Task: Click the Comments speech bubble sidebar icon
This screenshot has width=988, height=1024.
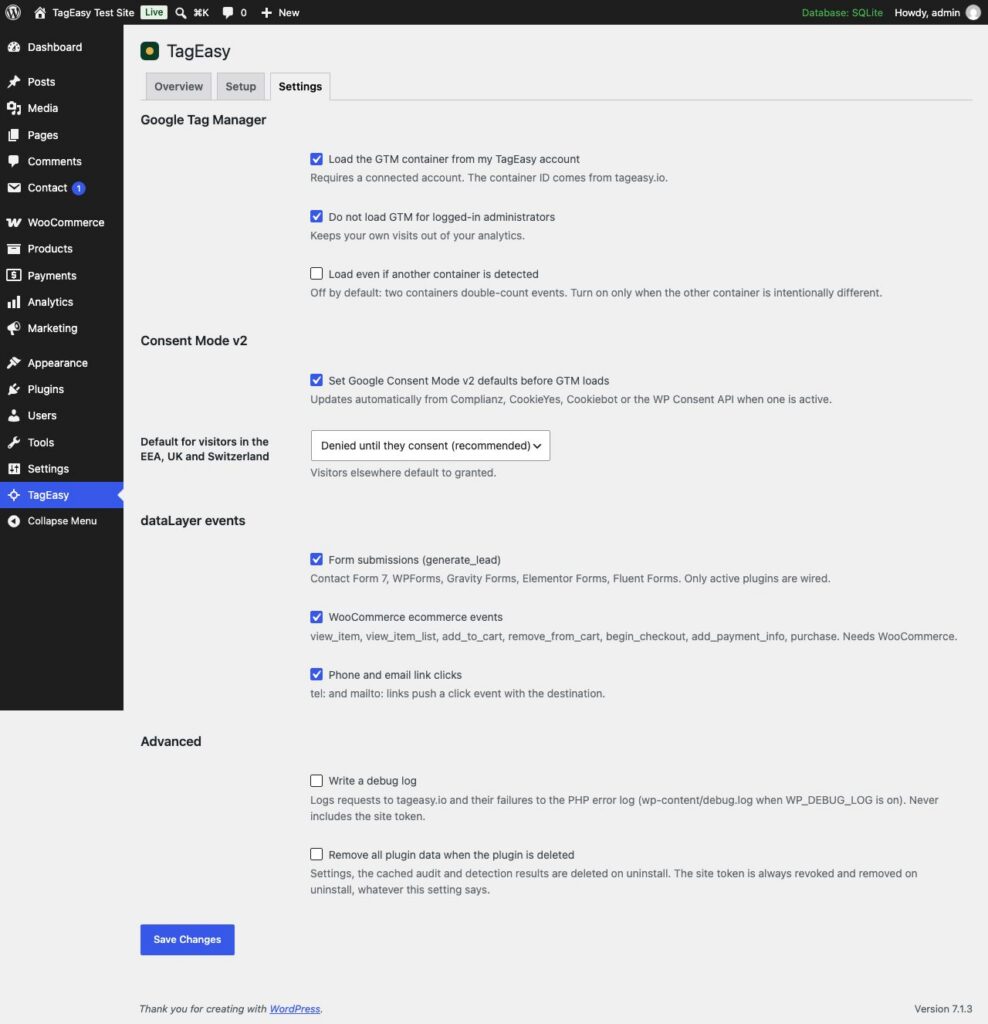Action: click(x=14, y=161)
